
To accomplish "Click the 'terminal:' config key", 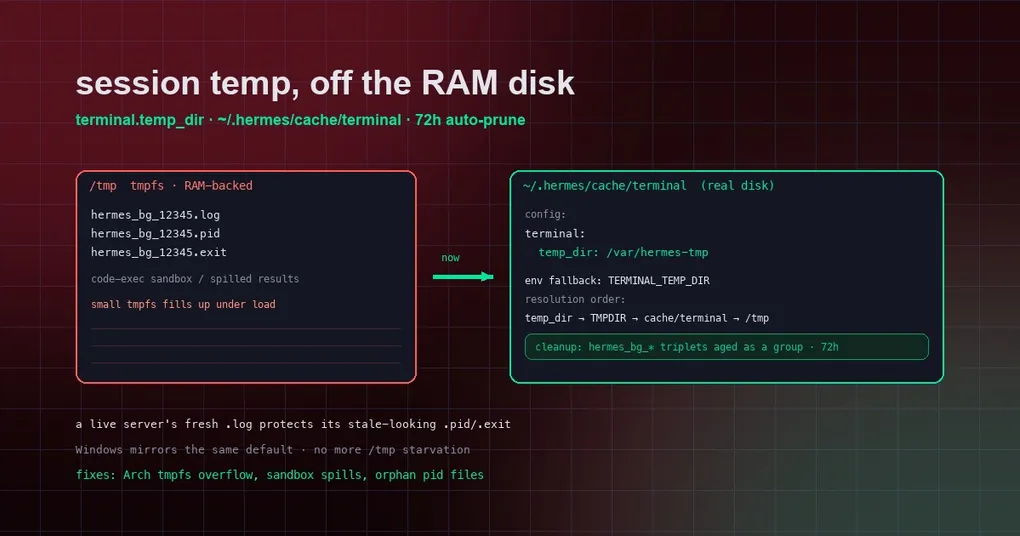I will click(x=555, y=234).
